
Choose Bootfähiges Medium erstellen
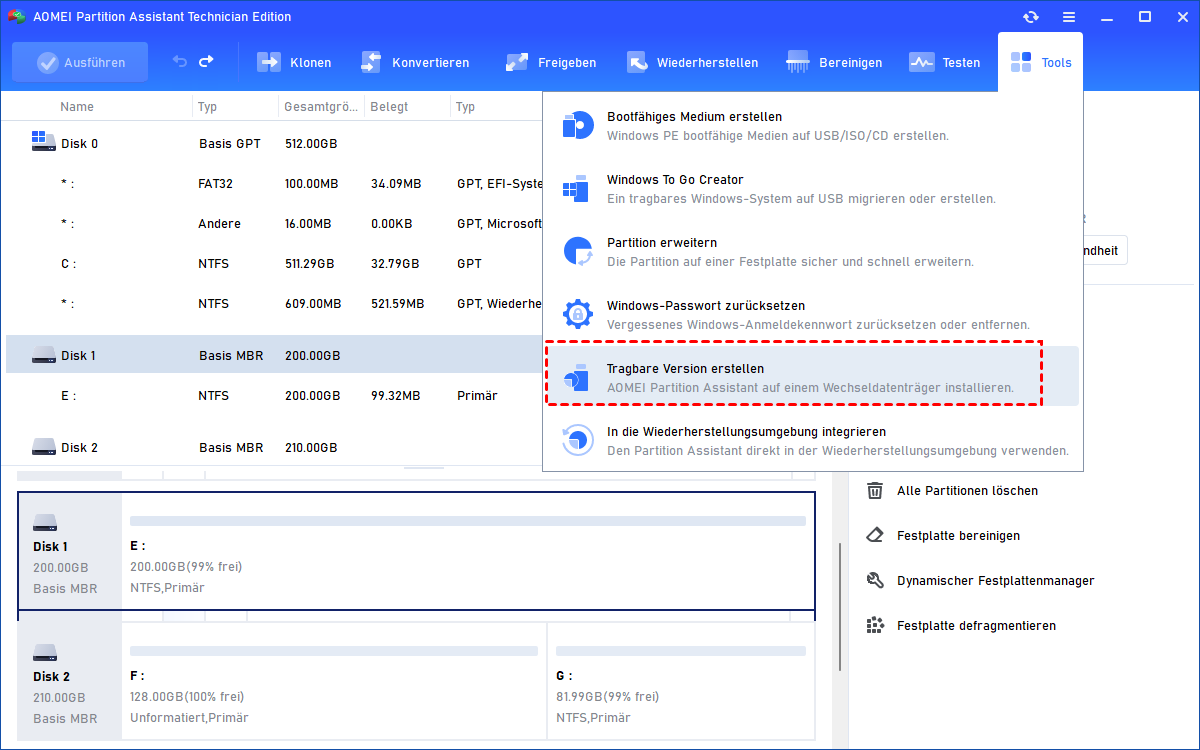pos(694,117)
